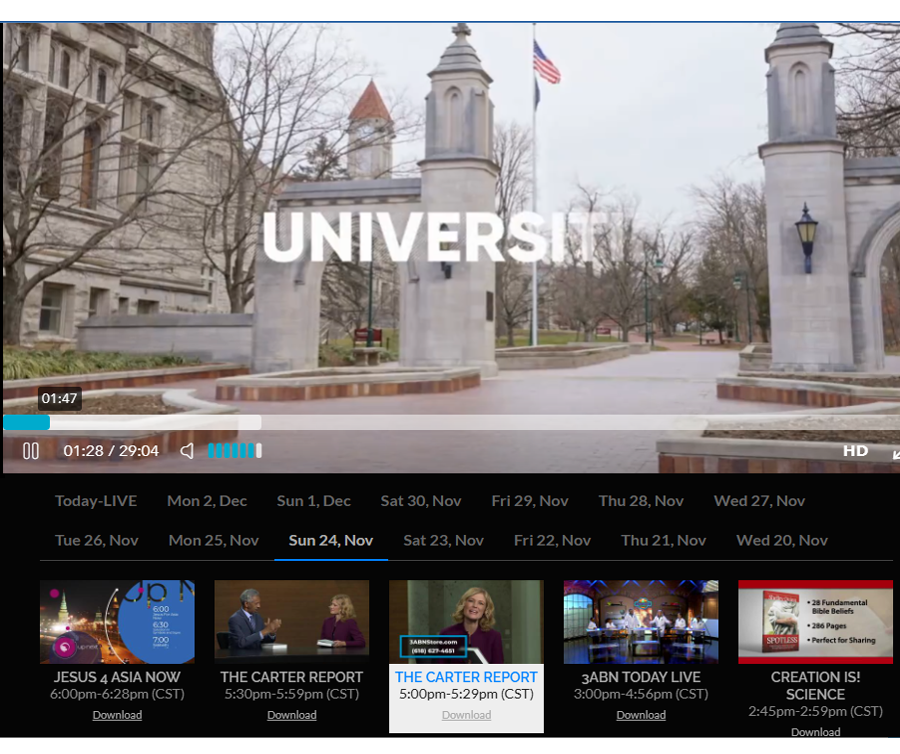900x754 pixels.
Task: Open the 5:30pm Carter Report thumbnail
Action: (292, 622)
